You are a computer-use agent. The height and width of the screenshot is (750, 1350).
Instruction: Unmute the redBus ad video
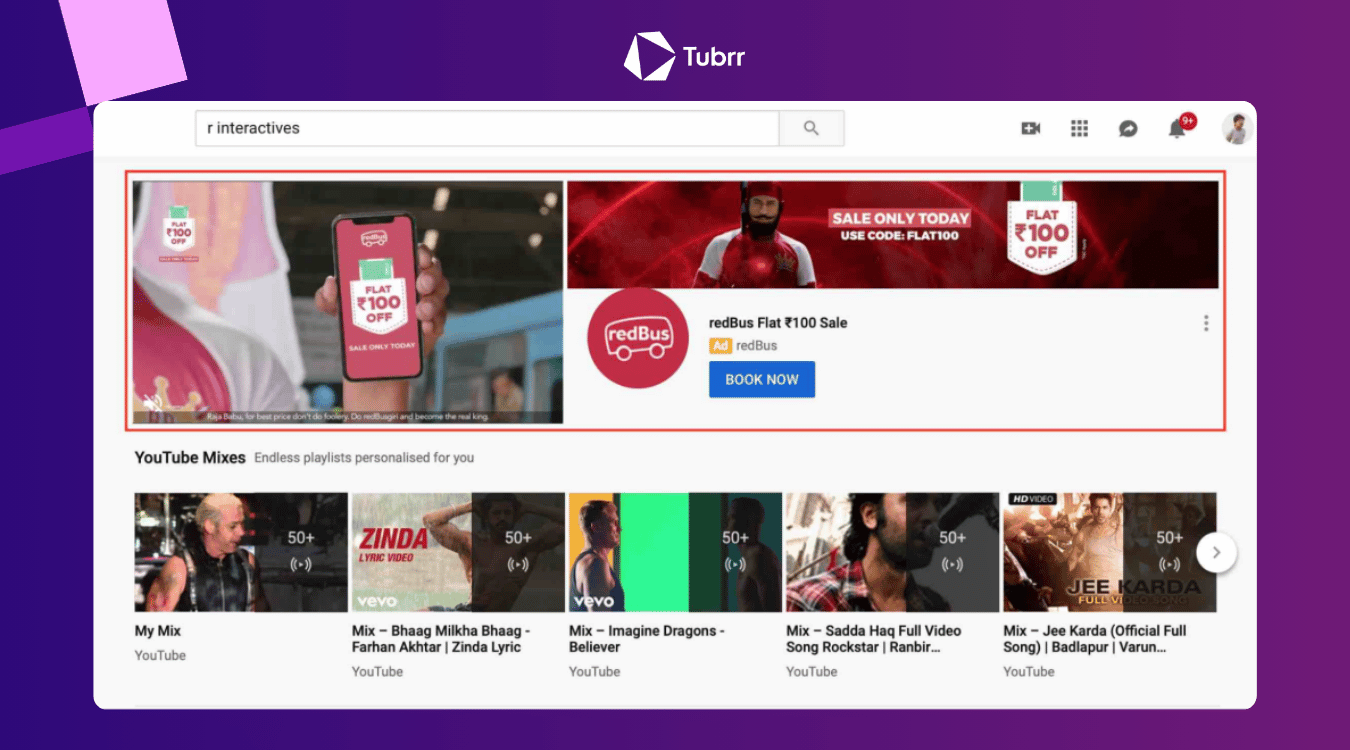point(152,403)
